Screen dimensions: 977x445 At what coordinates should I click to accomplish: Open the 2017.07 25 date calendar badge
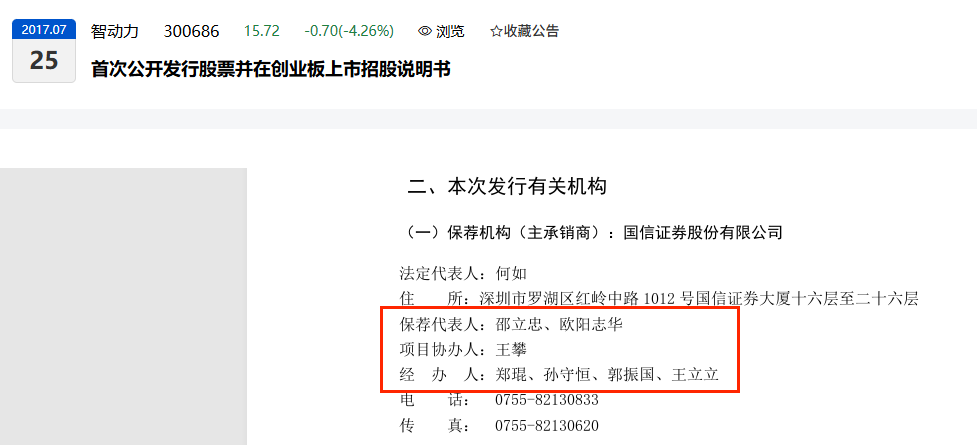44,50
